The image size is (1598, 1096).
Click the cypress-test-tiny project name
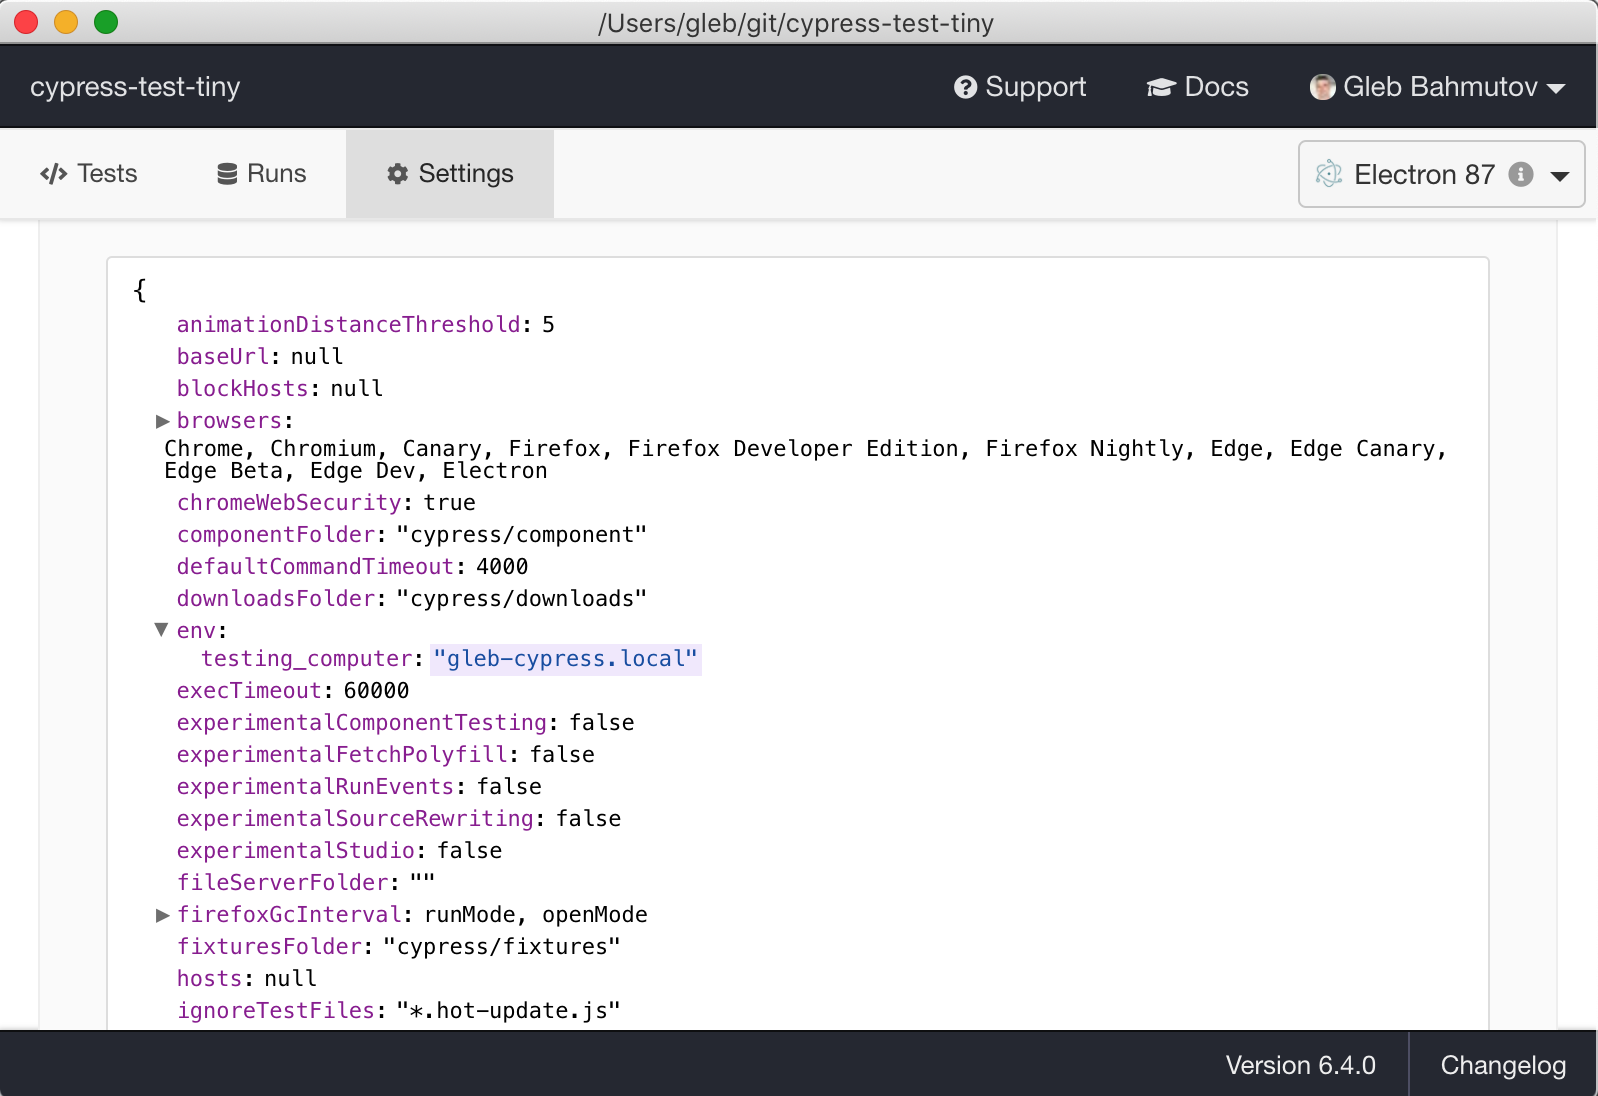pos(135,87)
